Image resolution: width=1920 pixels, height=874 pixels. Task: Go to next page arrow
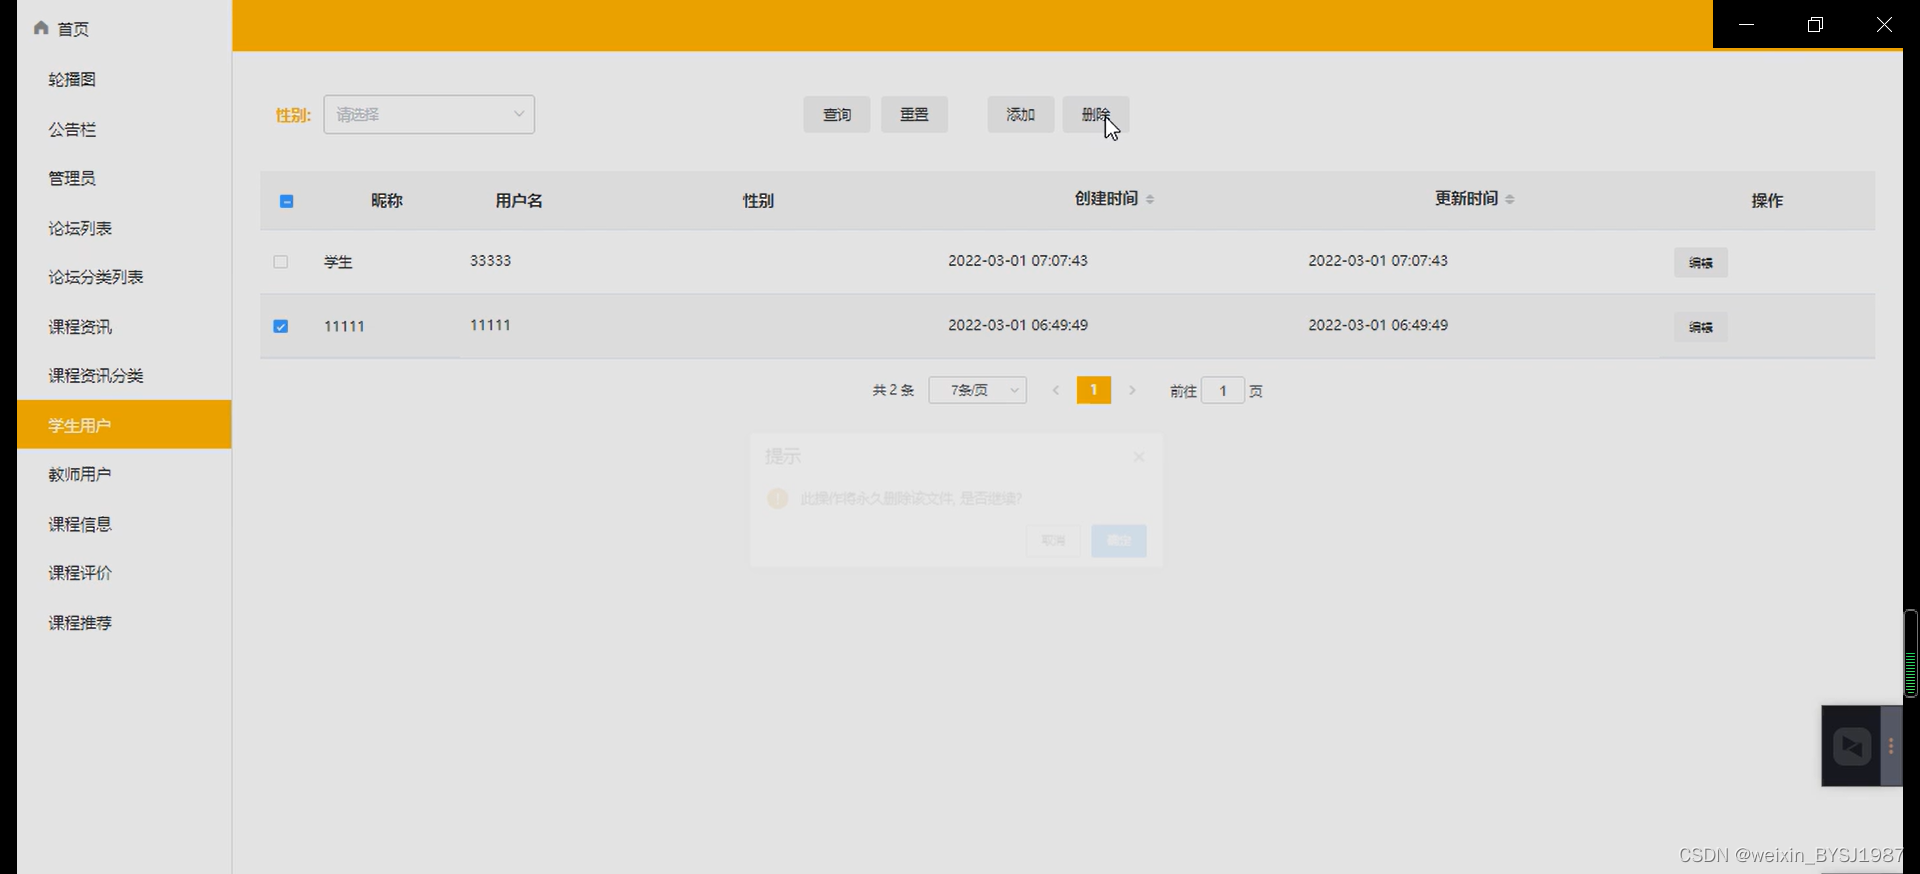1132,390
